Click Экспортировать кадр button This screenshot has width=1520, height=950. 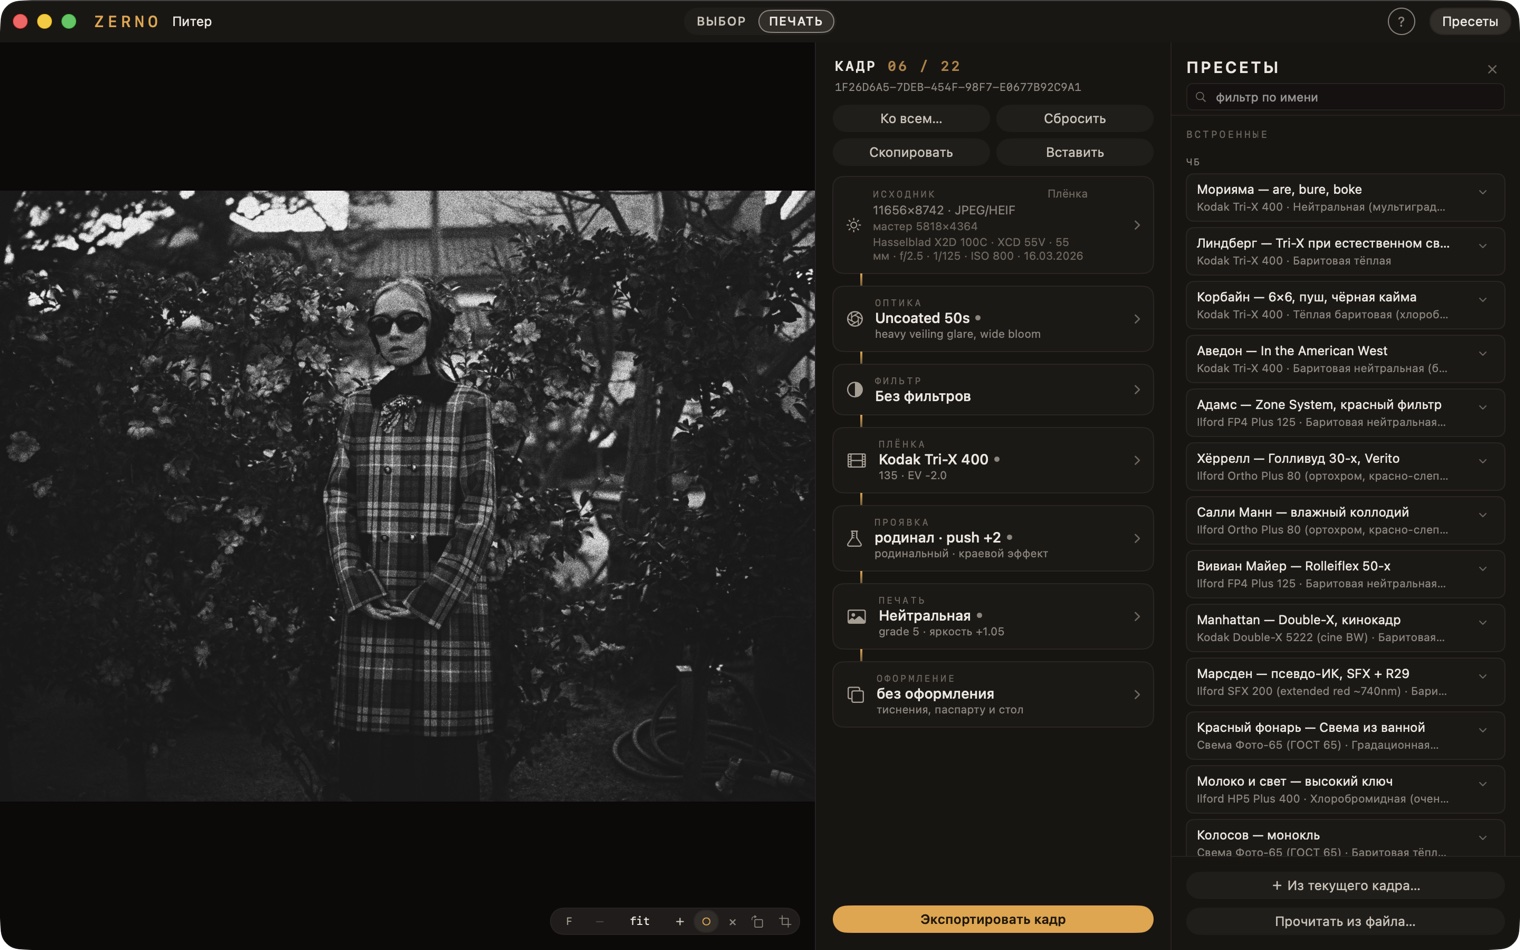pyautogui.click(x=993, y=919)
